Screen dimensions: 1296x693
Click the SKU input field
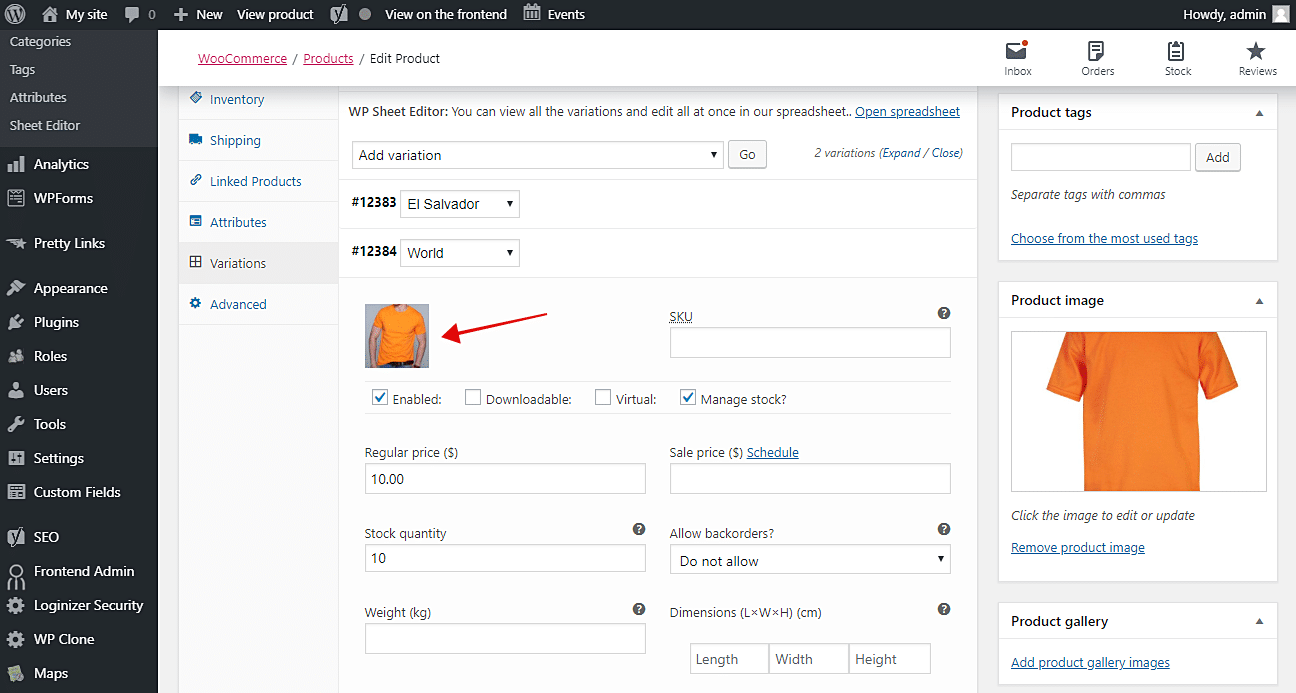click(810, 343)
